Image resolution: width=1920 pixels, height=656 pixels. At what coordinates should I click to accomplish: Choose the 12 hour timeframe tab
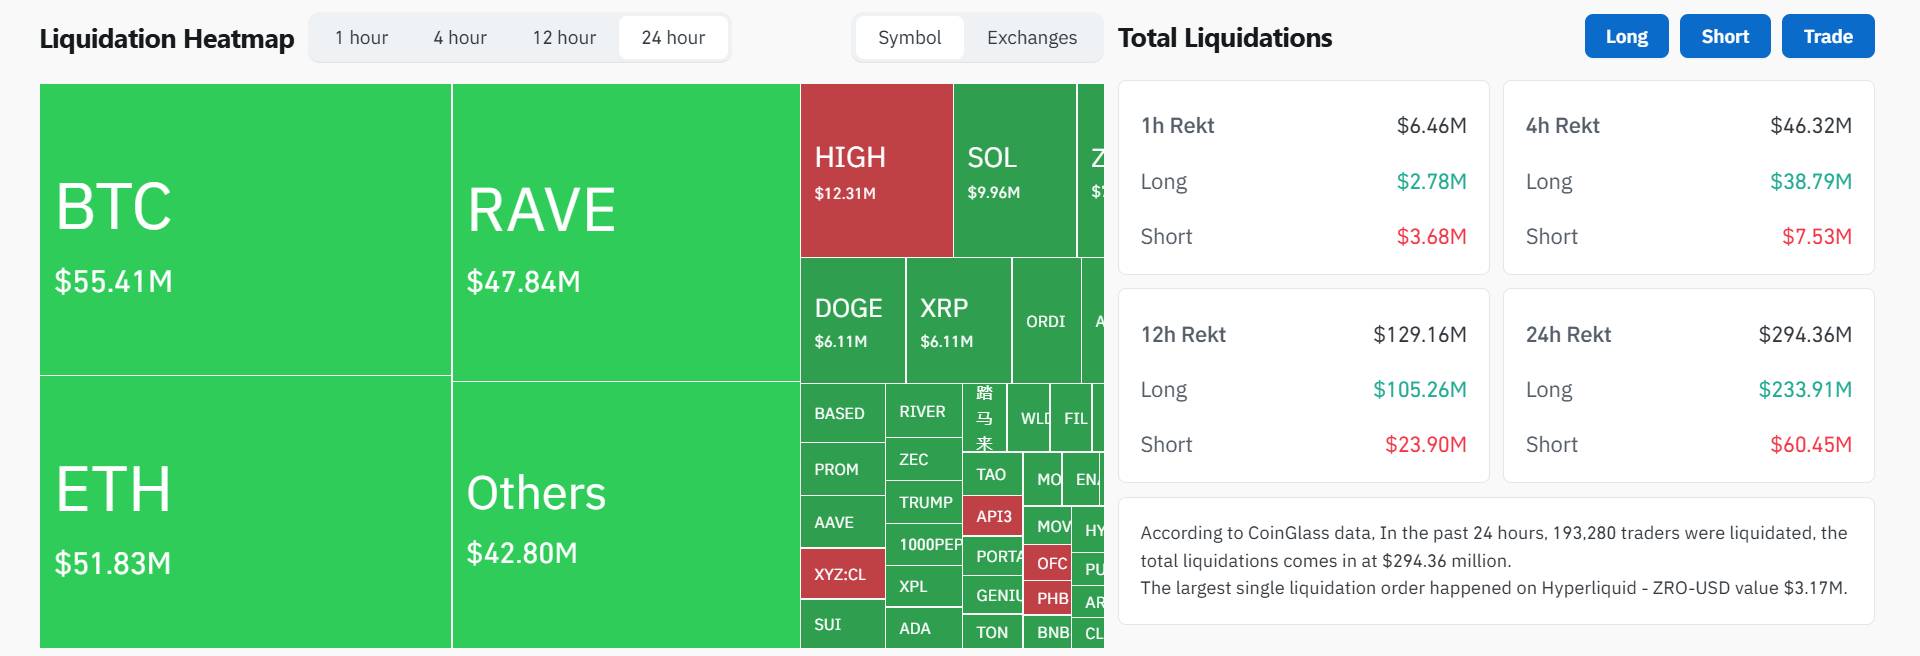tap(564, 38)
